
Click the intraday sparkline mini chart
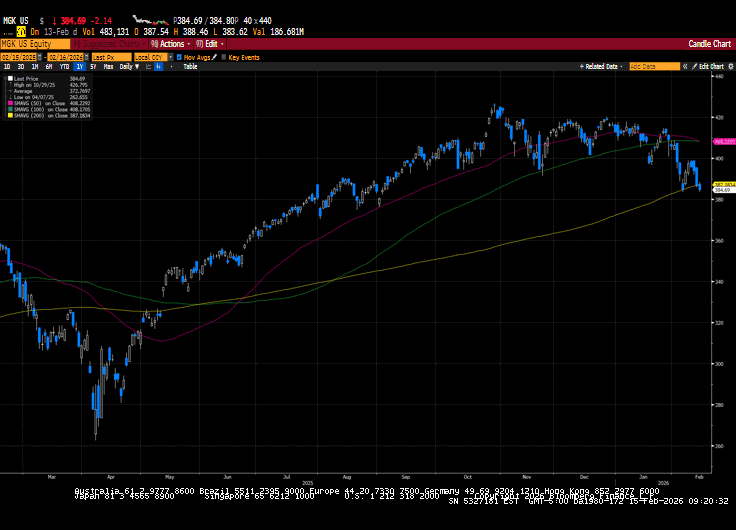click(151, 19)
